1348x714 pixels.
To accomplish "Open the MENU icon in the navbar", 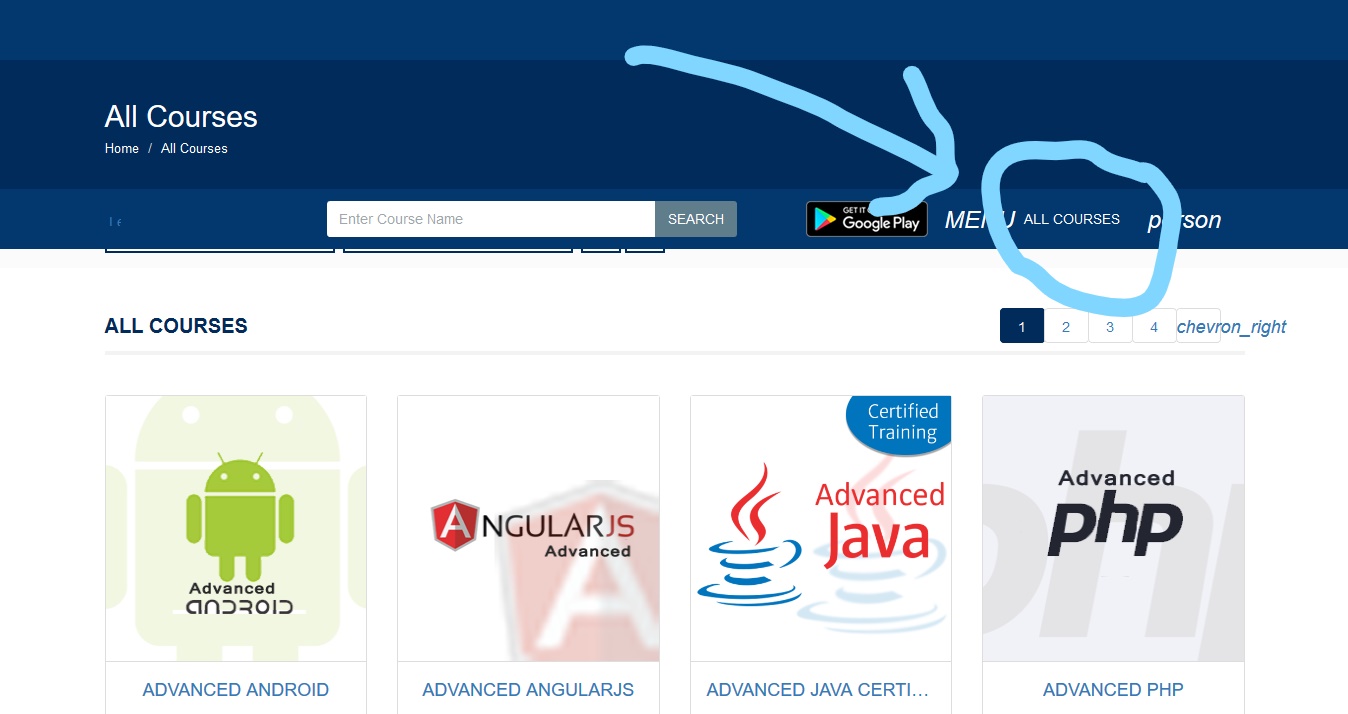I will click(980, 220).
